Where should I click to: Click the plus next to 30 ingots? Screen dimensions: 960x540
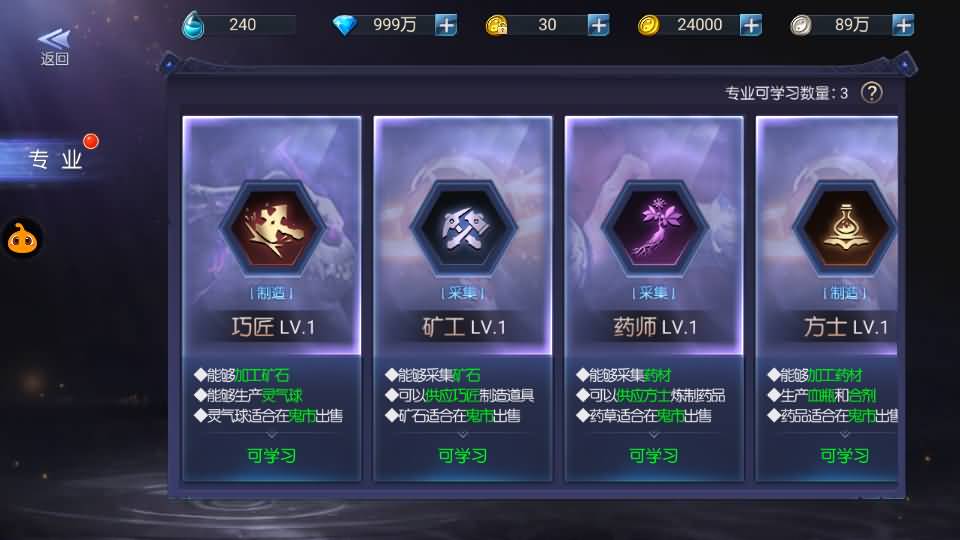598,25
